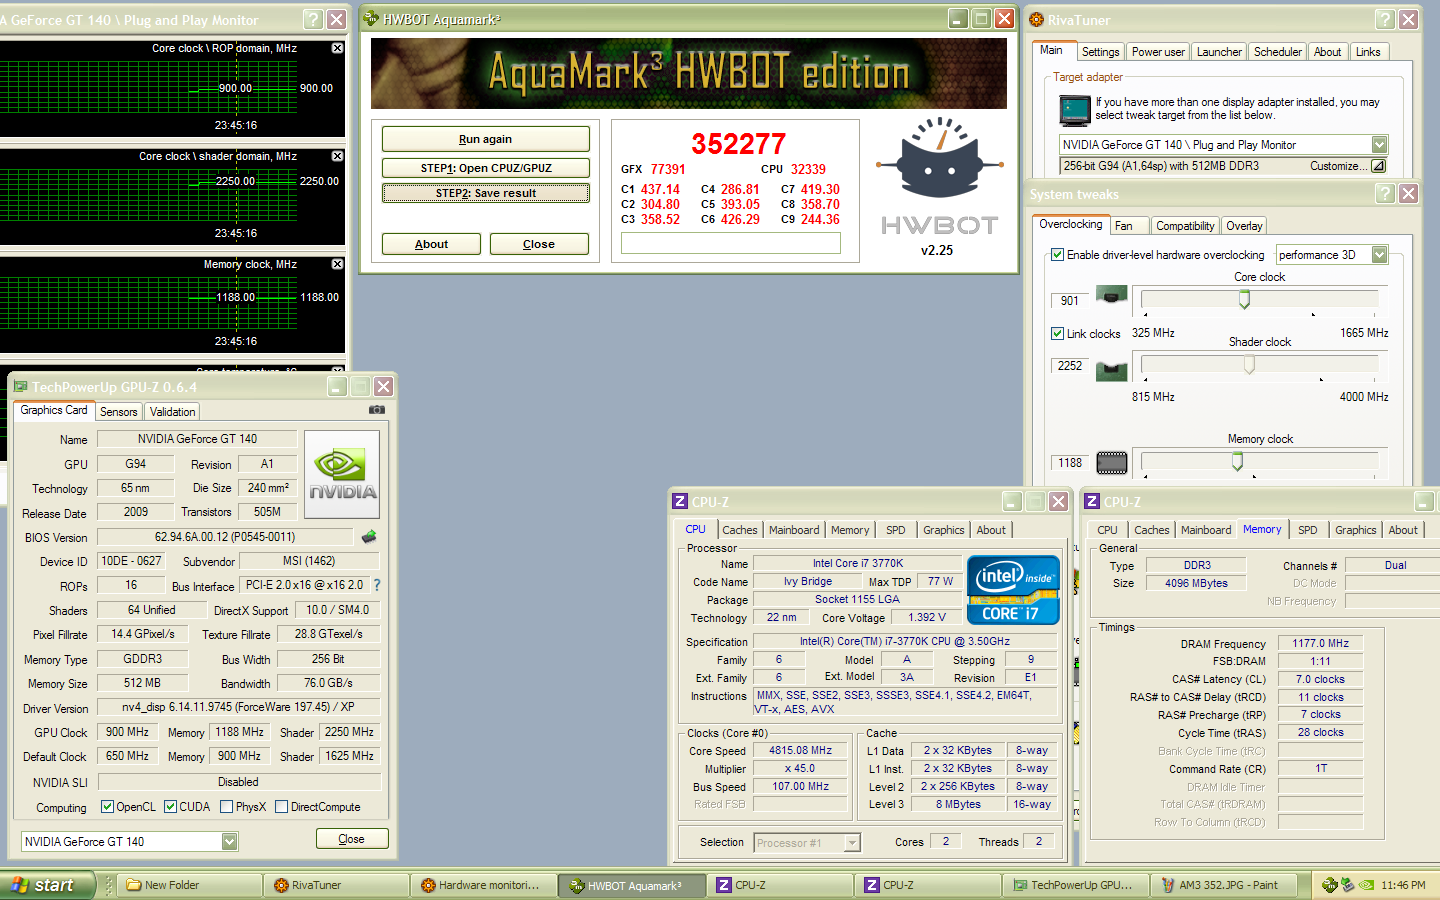This screenshot has width=1440, height=900.
Task: Open the Power user tab in RivaTuner
Action: tap(1158, 52)
